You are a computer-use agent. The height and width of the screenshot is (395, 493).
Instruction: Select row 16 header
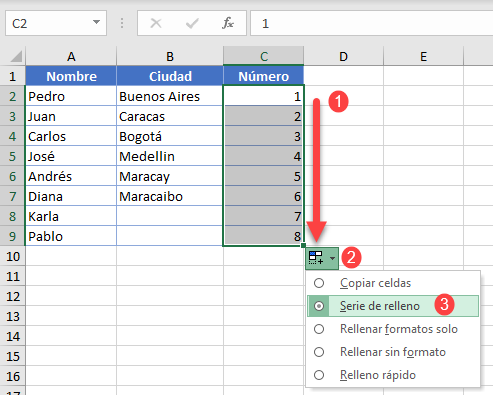point(13,376)
